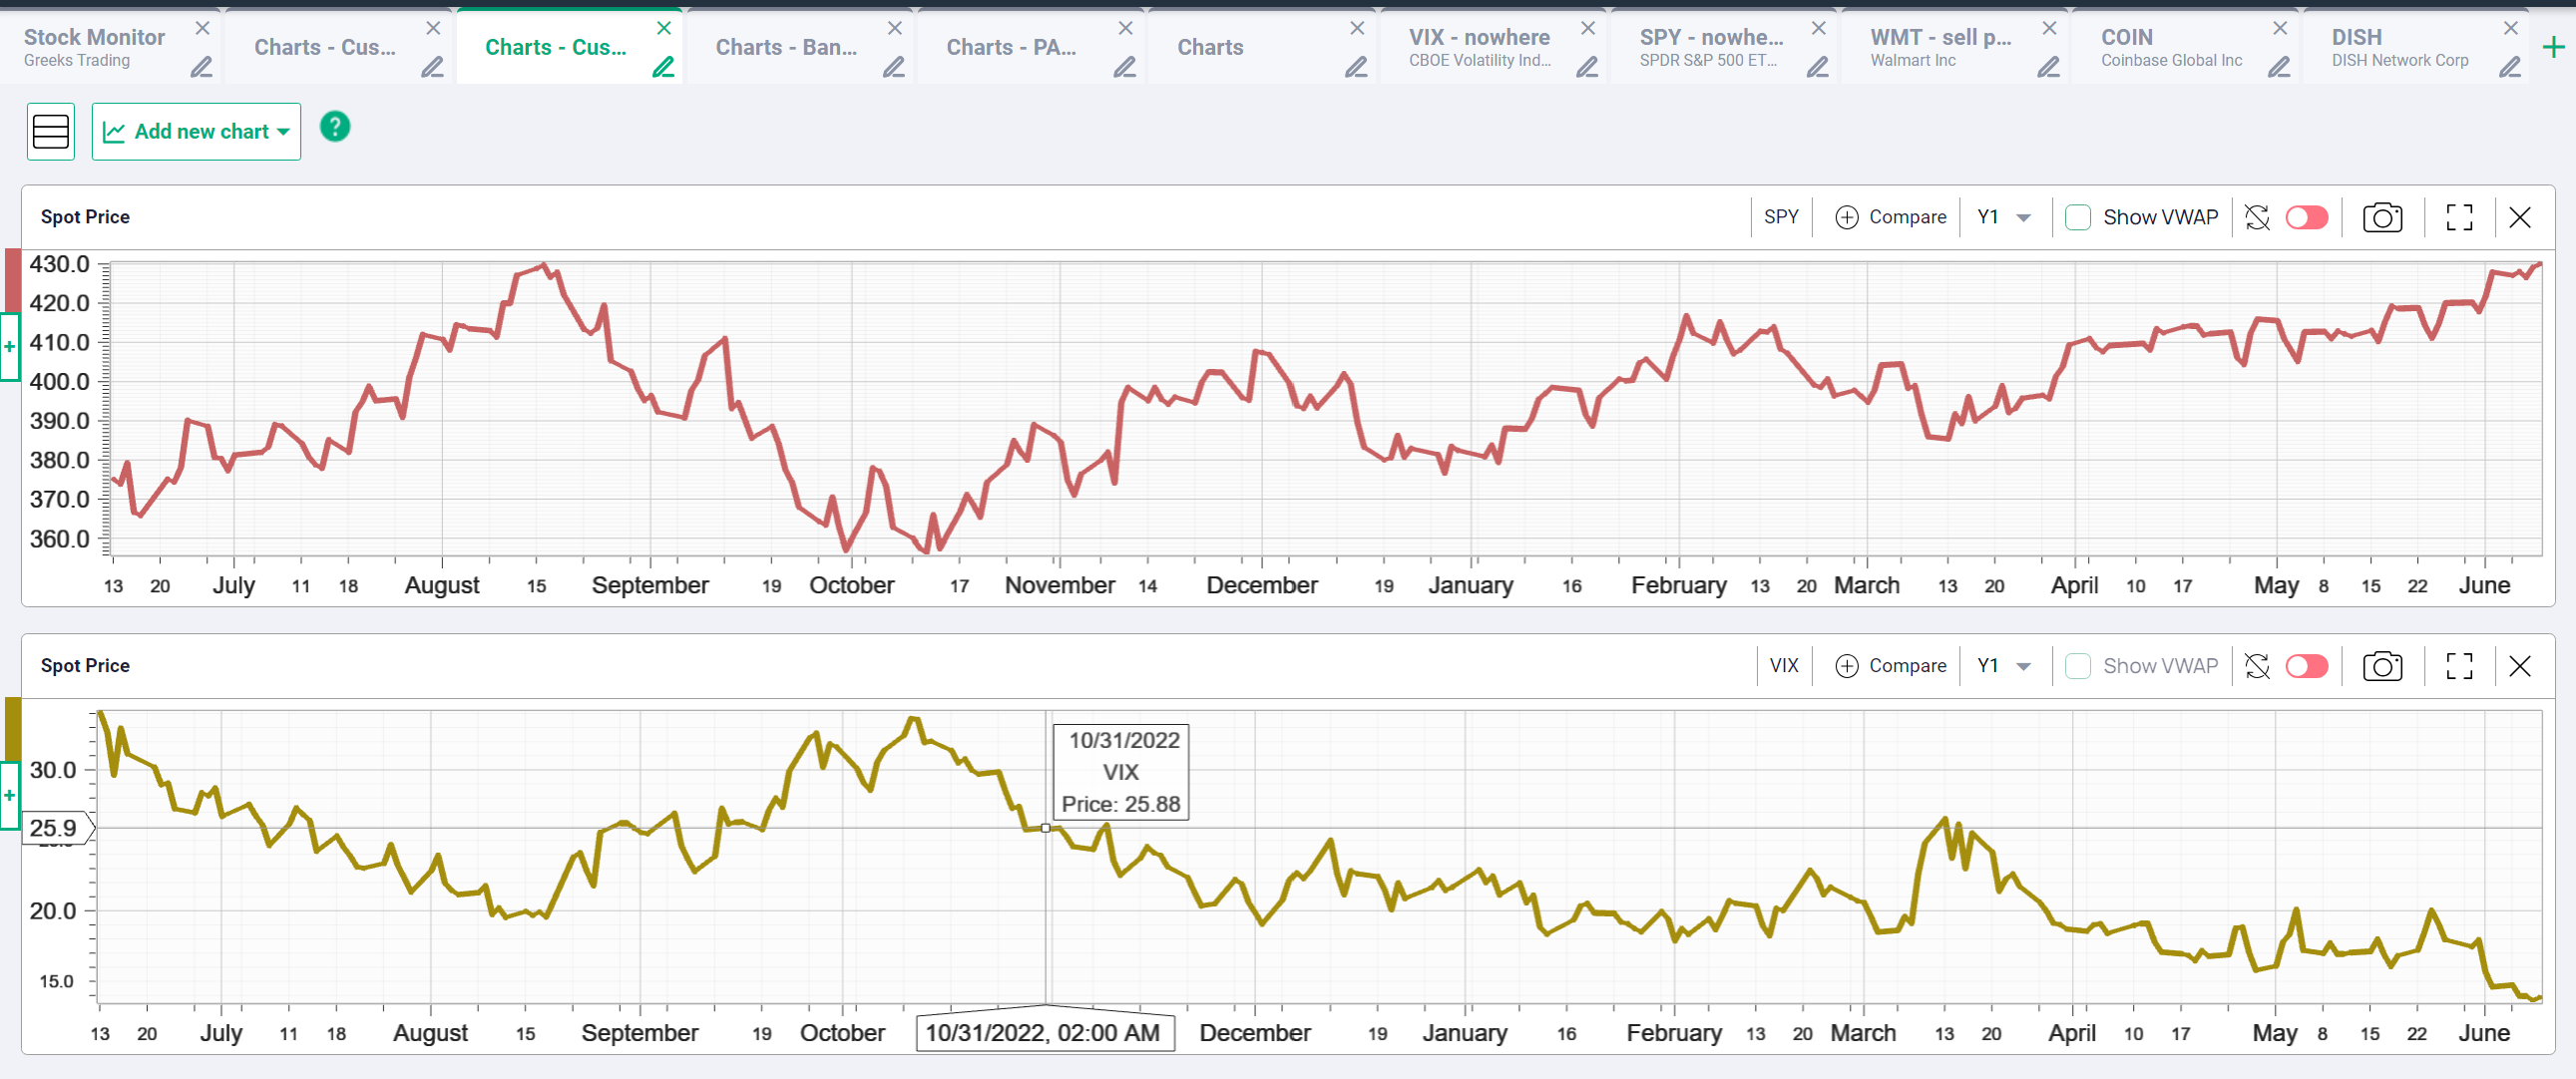Image resolution: width=2576 pixels, height=1079 pixels.
Task: Open the SPY - nowhe... tab
Action: pos(1711,47)
